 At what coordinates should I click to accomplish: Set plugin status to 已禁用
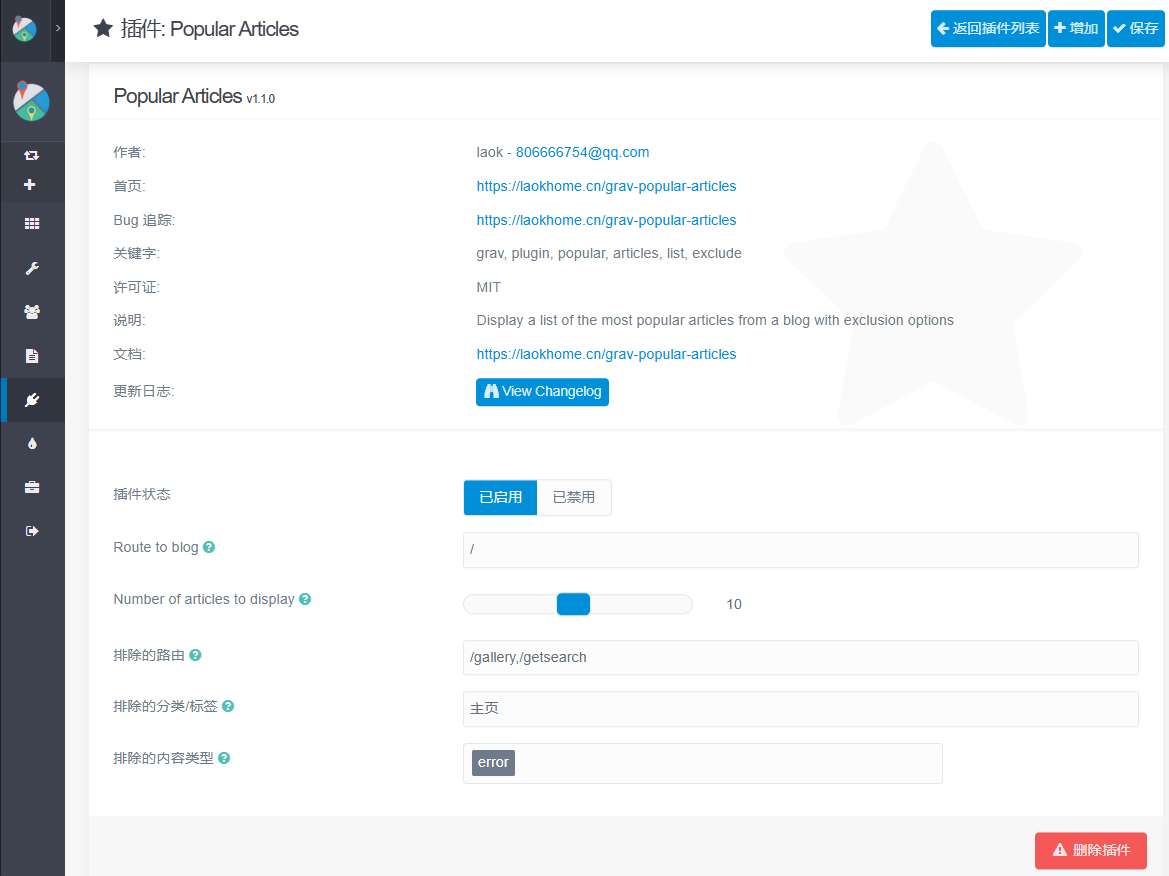click(x=574, y=497)
